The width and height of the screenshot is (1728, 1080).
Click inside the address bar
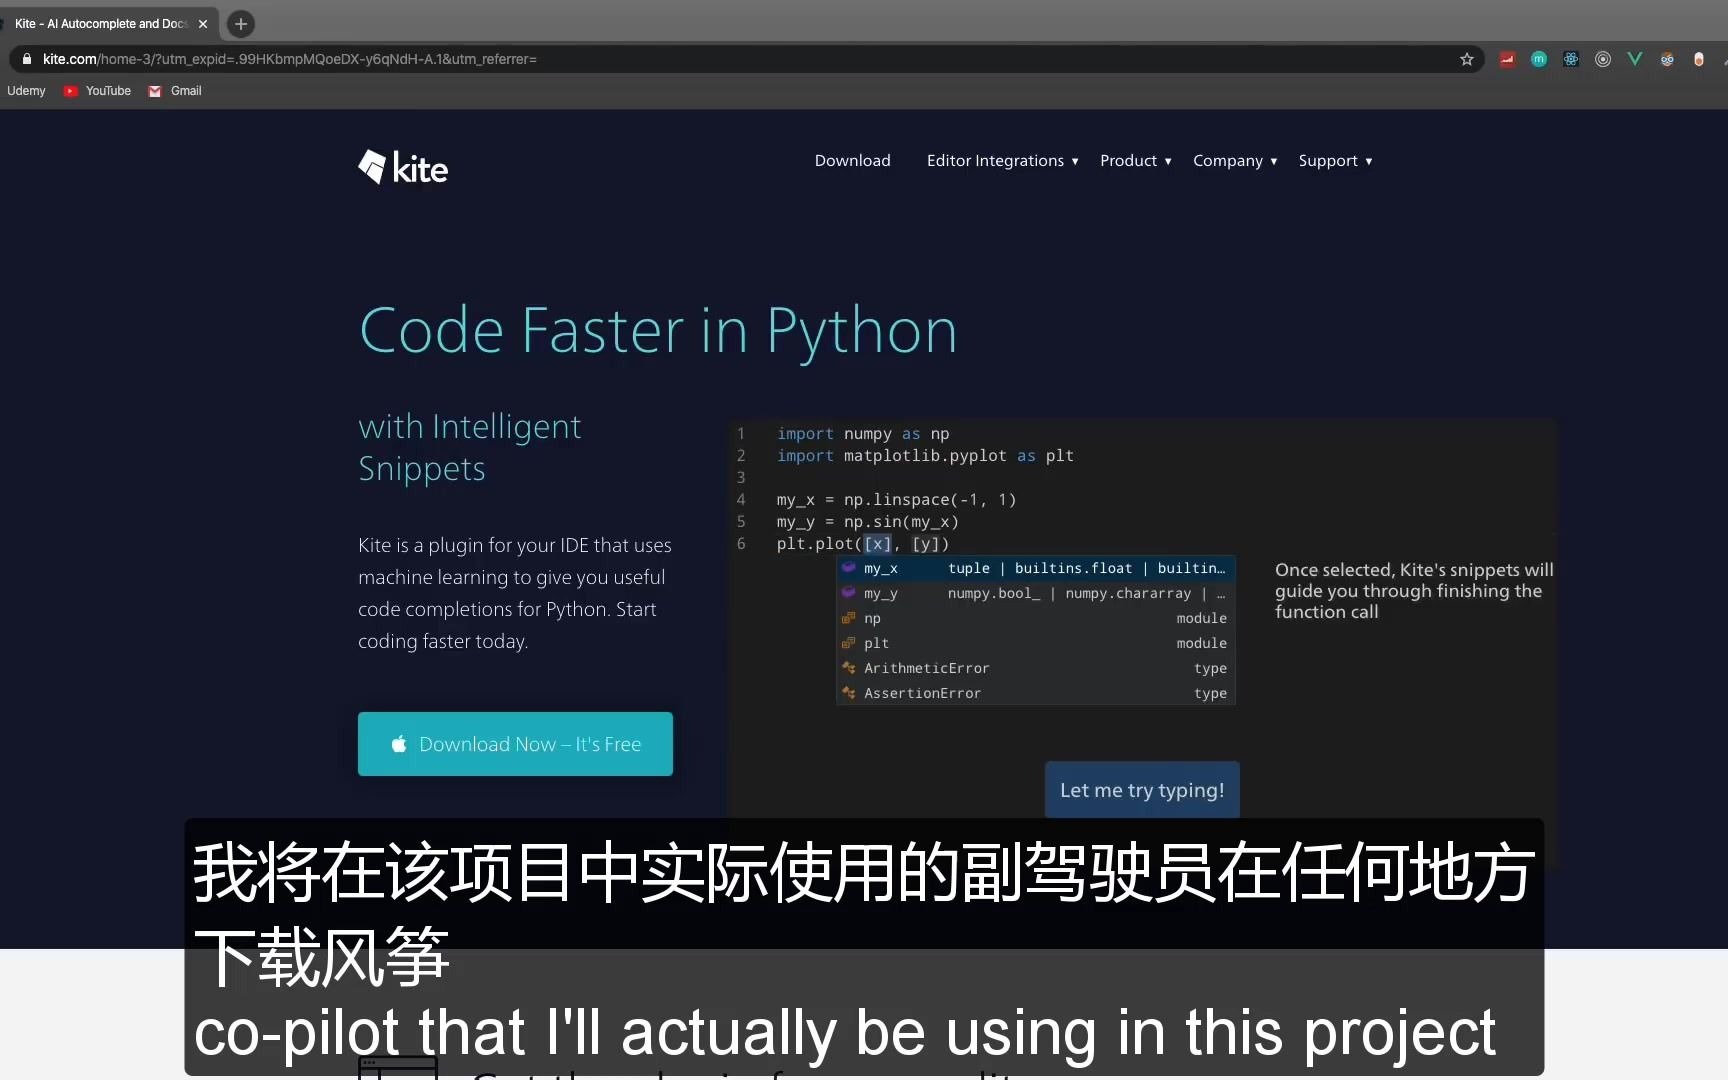(400, 59)
